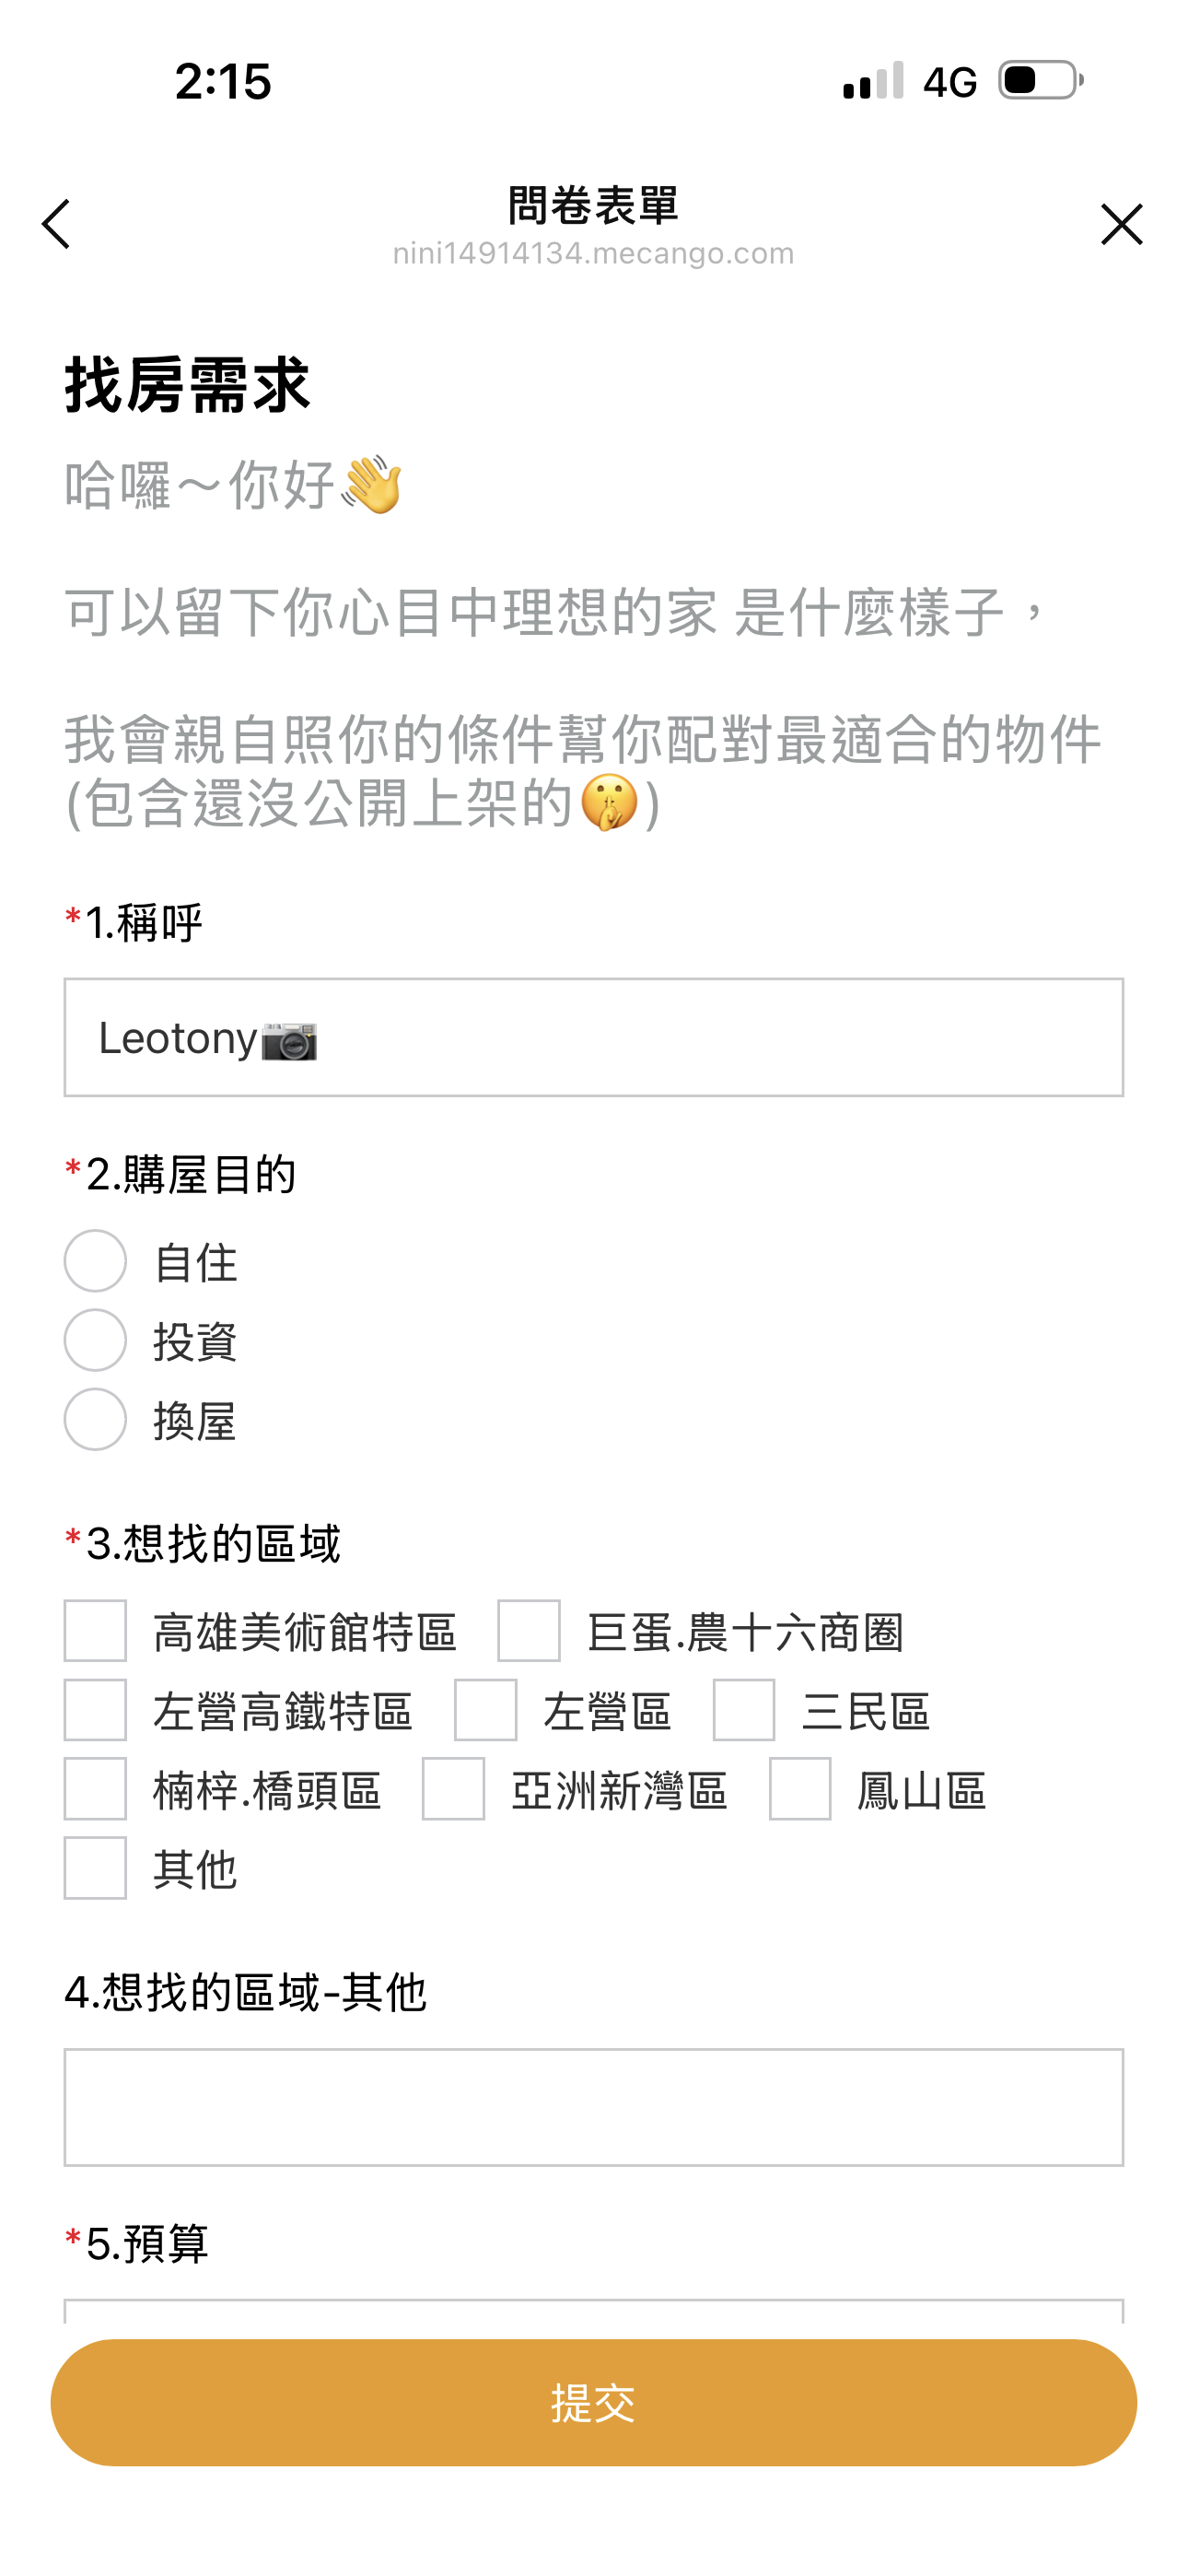Screen dimensions: 1188x2576
Task: Focus the 想找的區域-其他 text field
Action: click(594, 2107)
